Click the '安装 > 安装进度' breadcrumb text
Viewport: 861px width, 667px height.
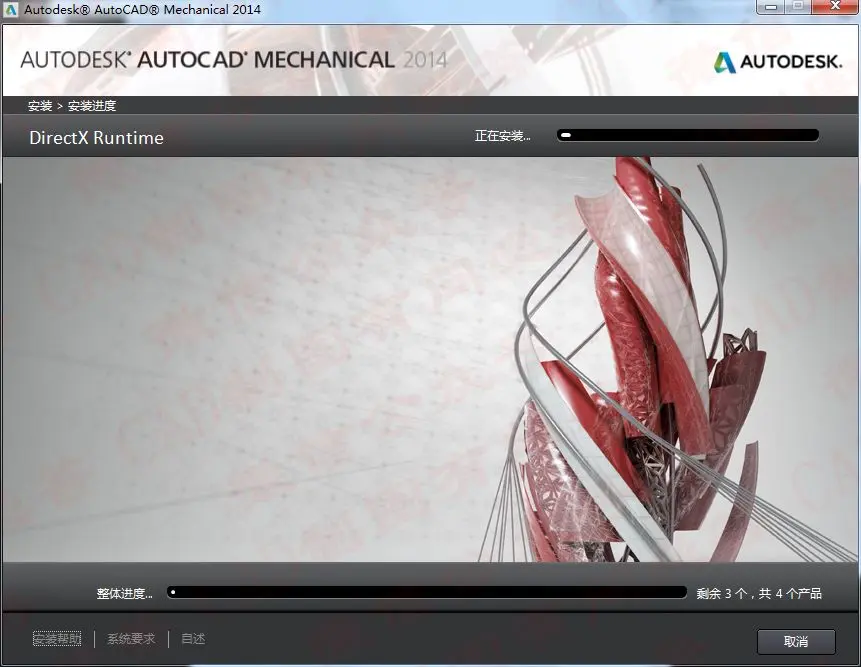coord(72,105)
